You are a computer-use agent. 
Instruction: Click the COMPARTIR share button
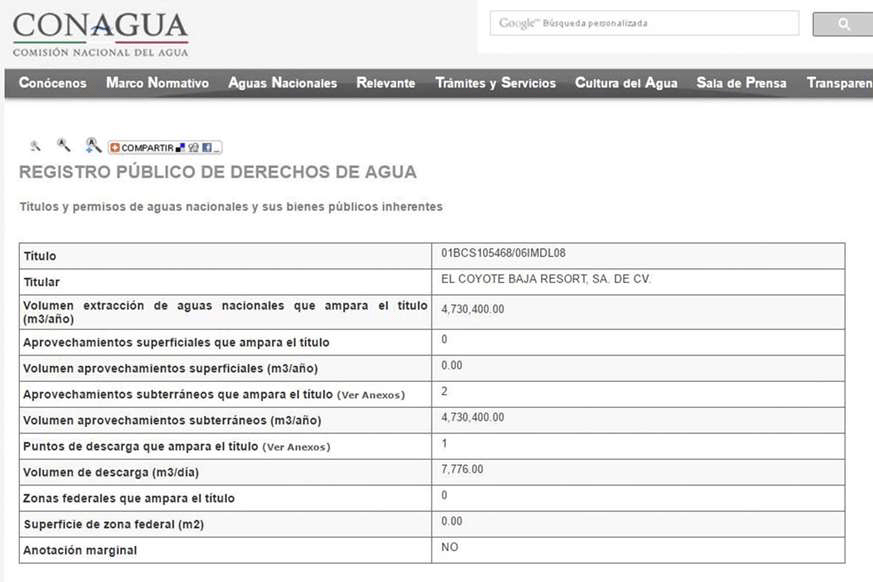click(147, 147)
